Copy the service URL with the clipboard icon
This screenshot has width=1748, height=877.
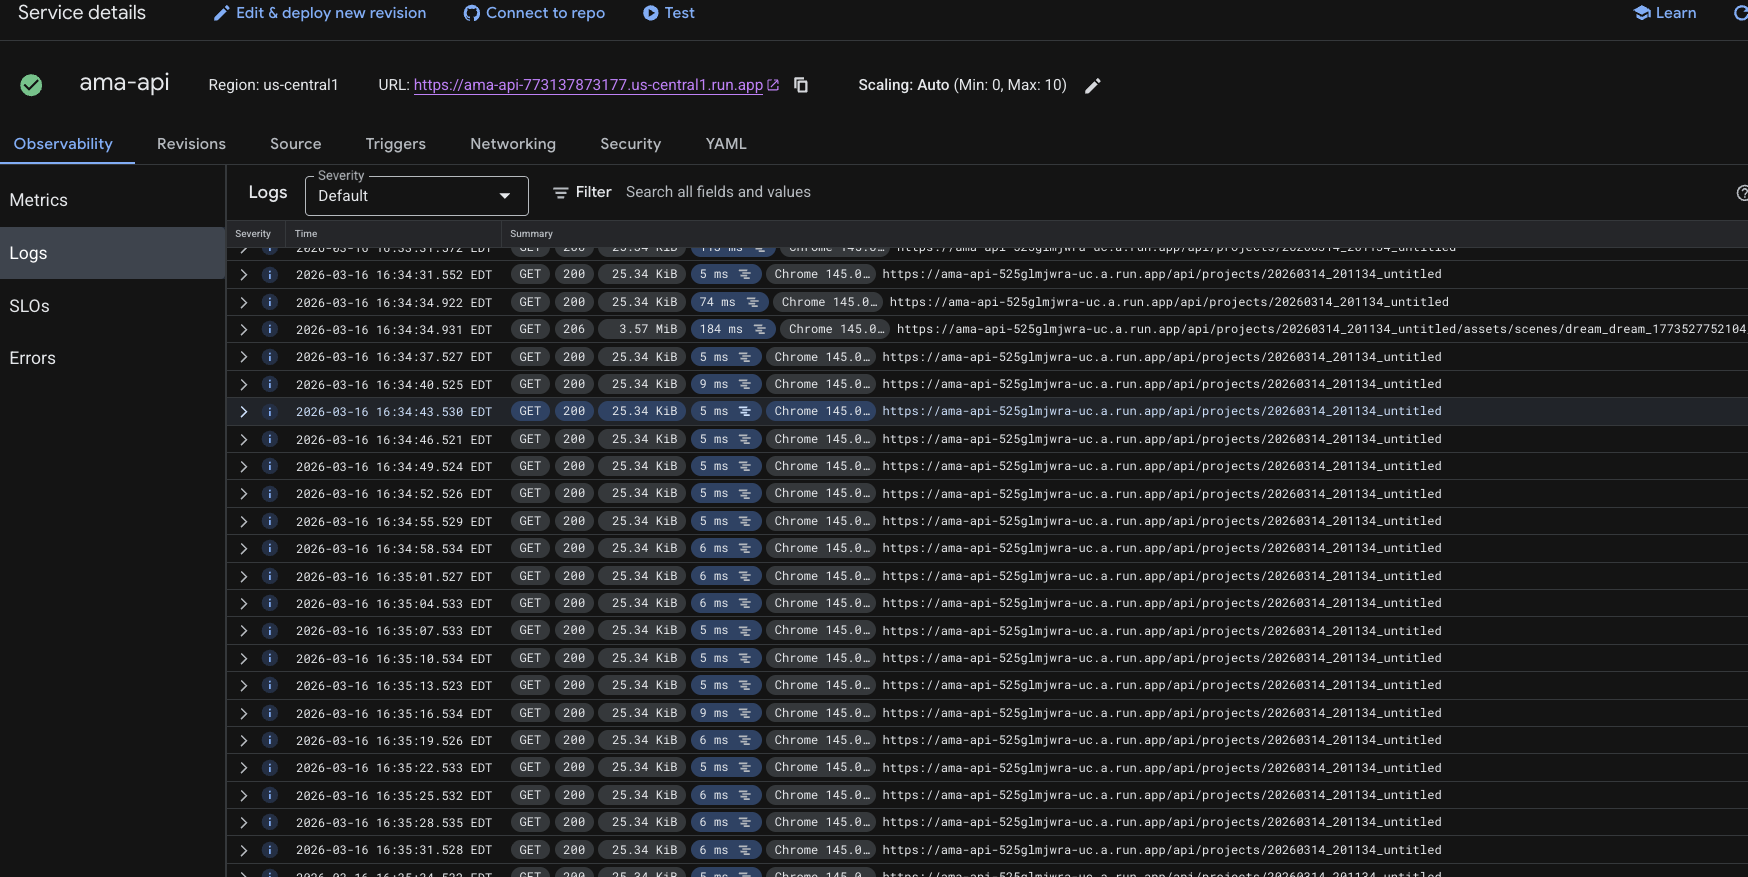click(801, 85)
